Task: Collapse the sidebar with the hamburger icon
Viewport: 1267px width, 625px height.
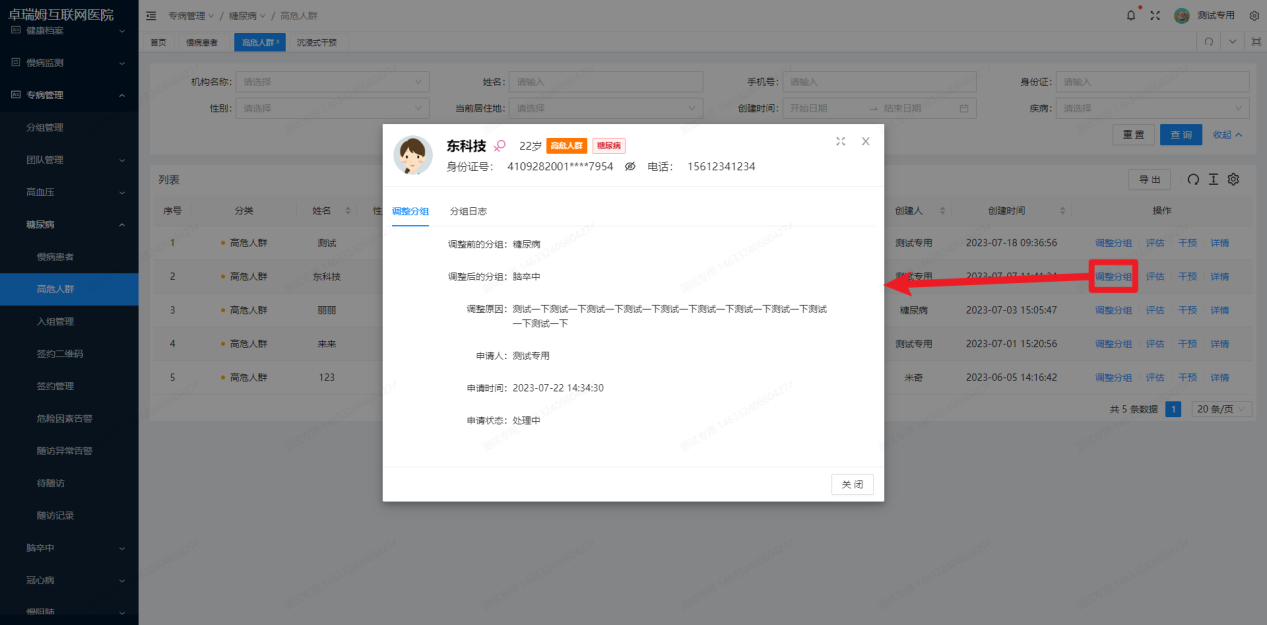Action: 150,15
